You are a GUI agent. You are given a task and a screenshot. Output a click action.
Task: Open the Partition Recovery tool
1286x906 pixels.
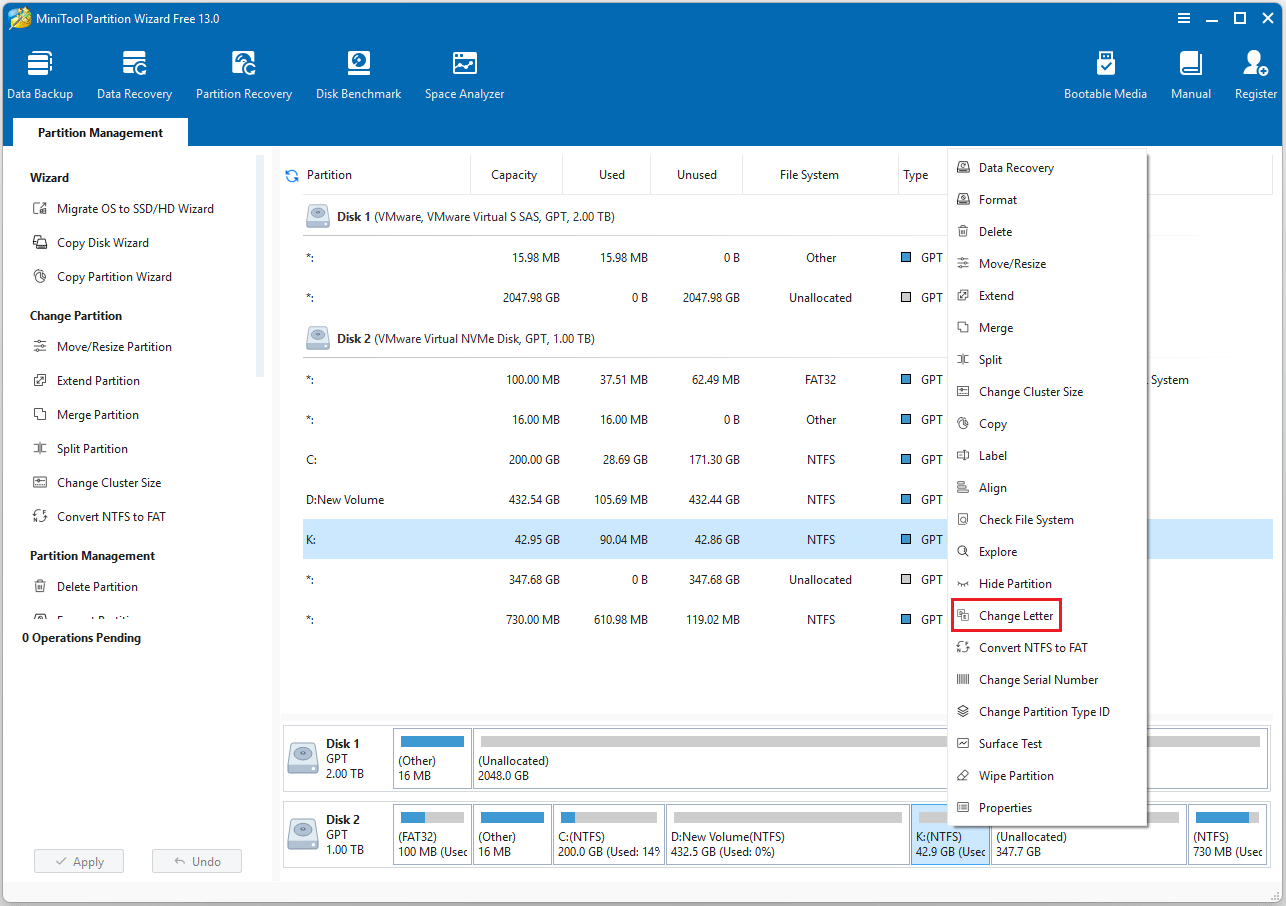point(244,72)
